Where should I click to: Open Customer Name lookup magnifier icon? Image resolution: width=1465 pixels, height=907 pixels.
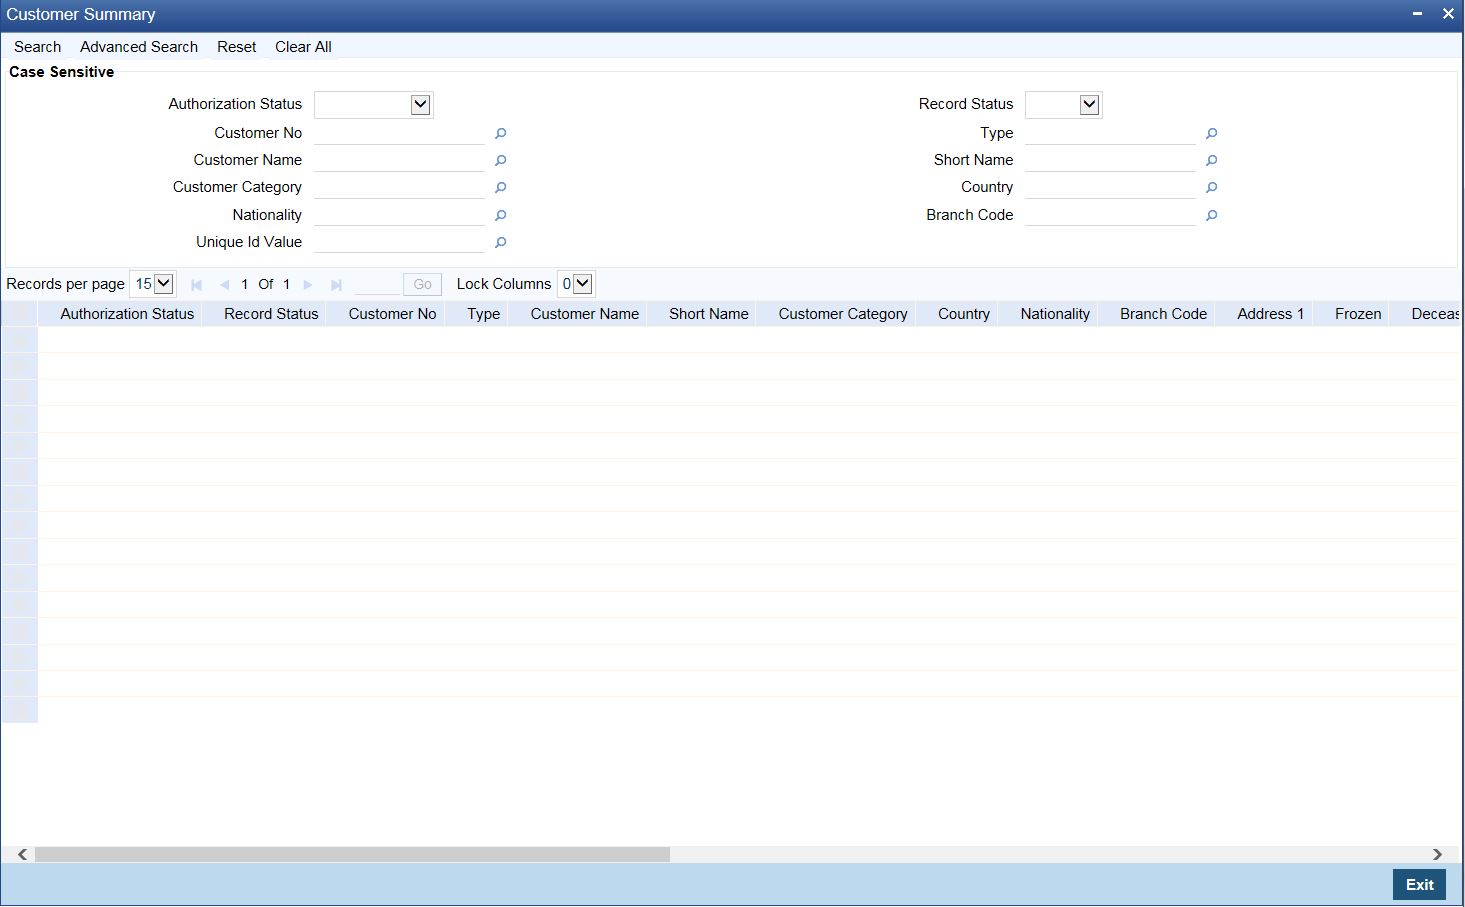501,160
